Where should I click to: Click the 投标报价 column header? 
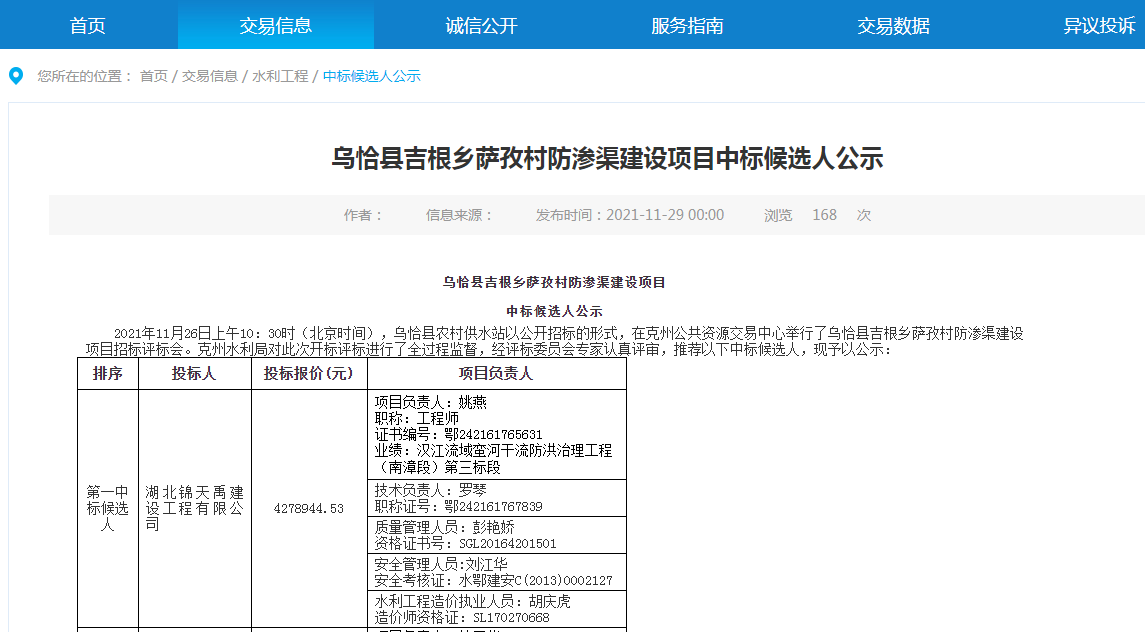(309, 374)
